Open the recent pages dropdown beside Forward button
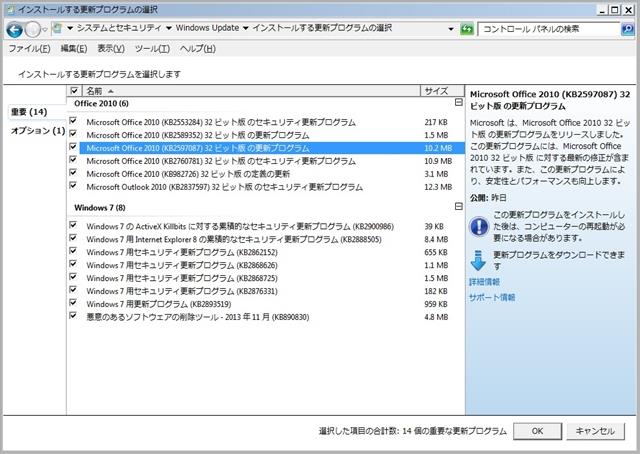This screenshot has height=454, width=640. 44,30
